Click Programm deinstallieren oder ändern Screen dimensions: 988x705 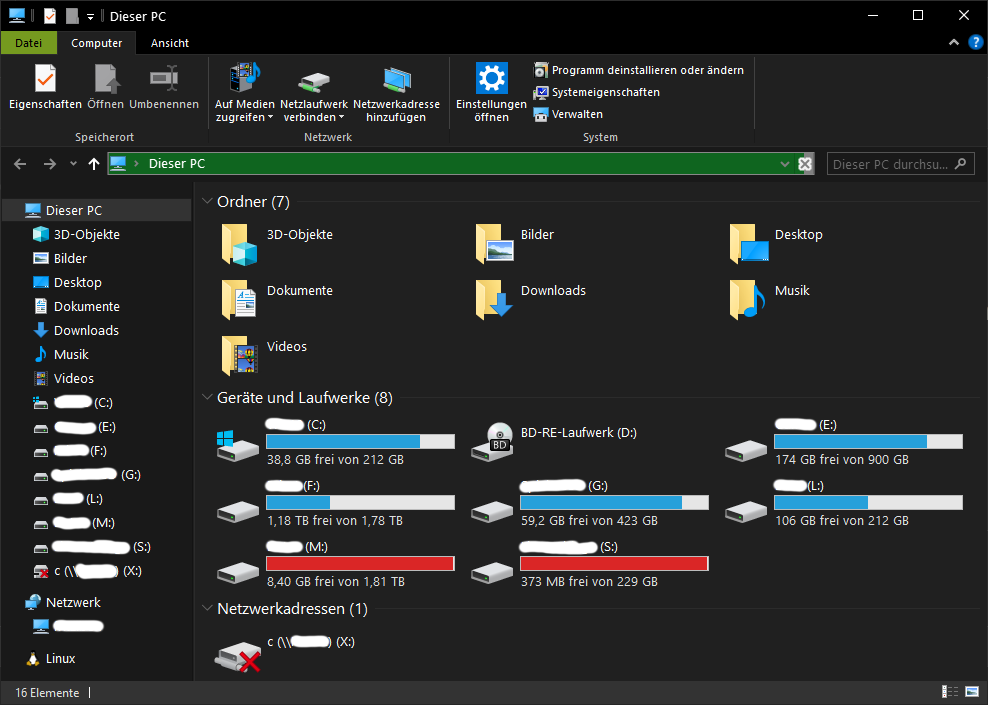[x=638, y=70]
